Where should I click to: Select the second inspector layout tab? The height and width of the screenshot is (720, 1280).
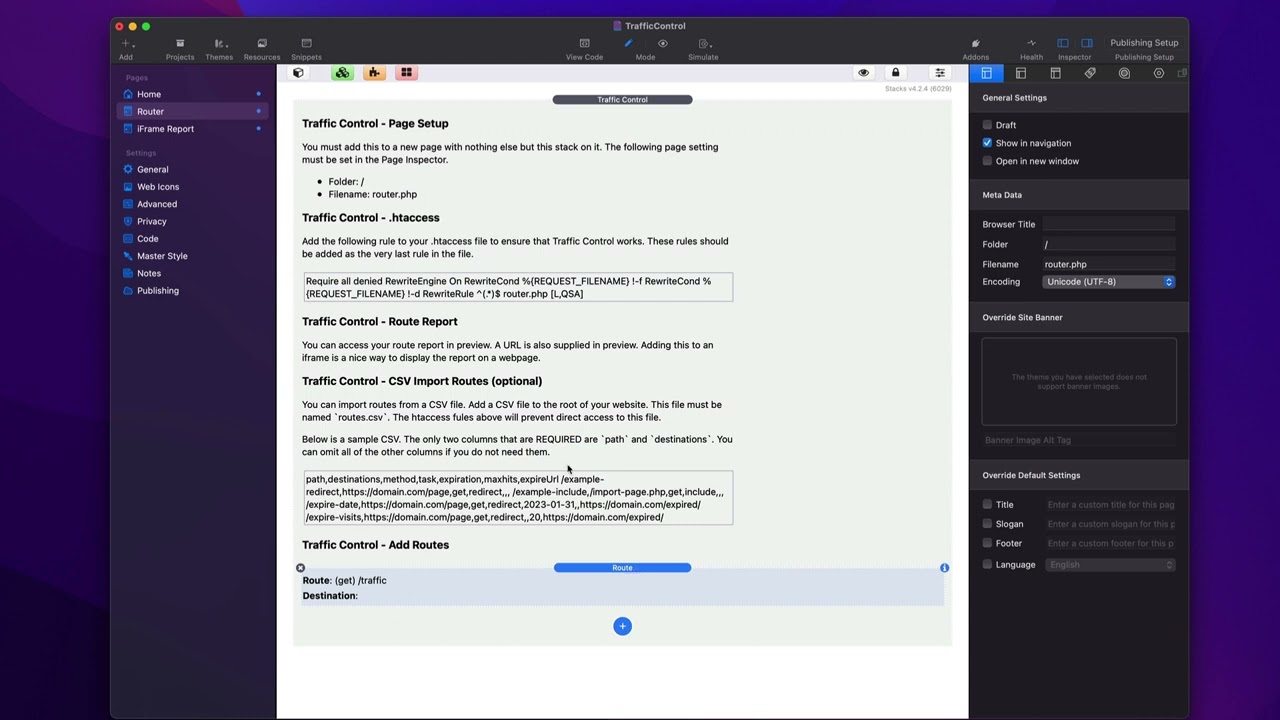(x=1021, y=73)
